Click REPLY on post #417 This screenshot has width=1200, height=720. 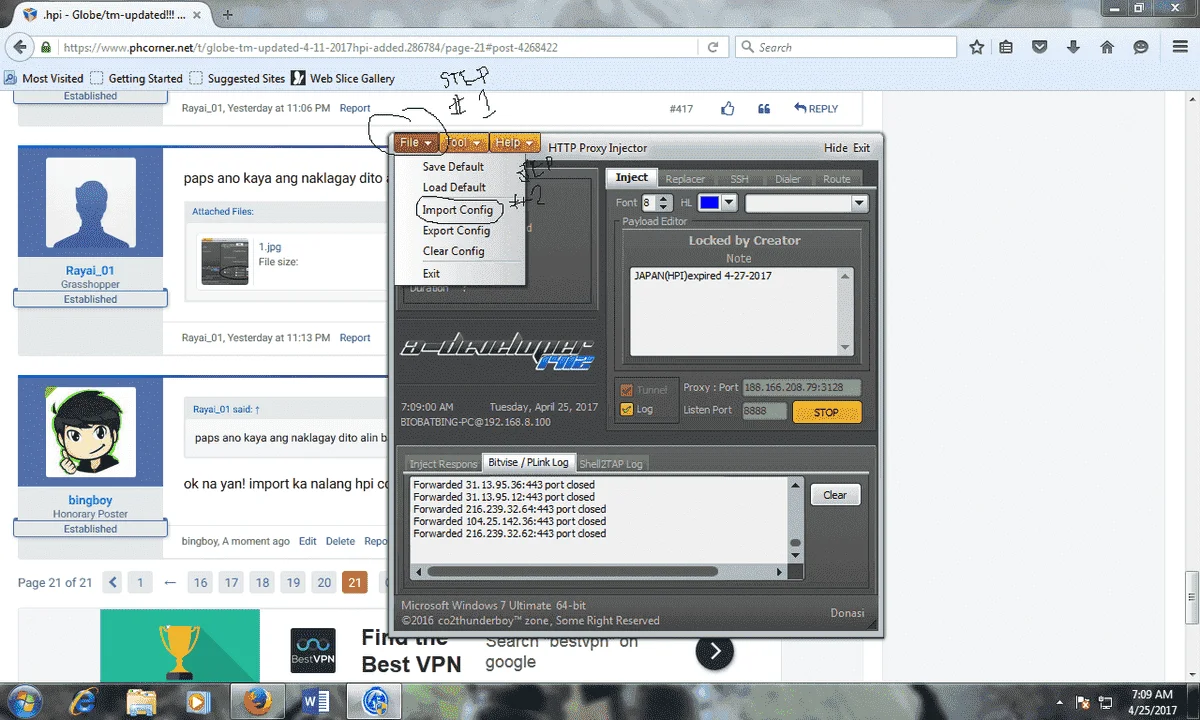tap(816, 108)
